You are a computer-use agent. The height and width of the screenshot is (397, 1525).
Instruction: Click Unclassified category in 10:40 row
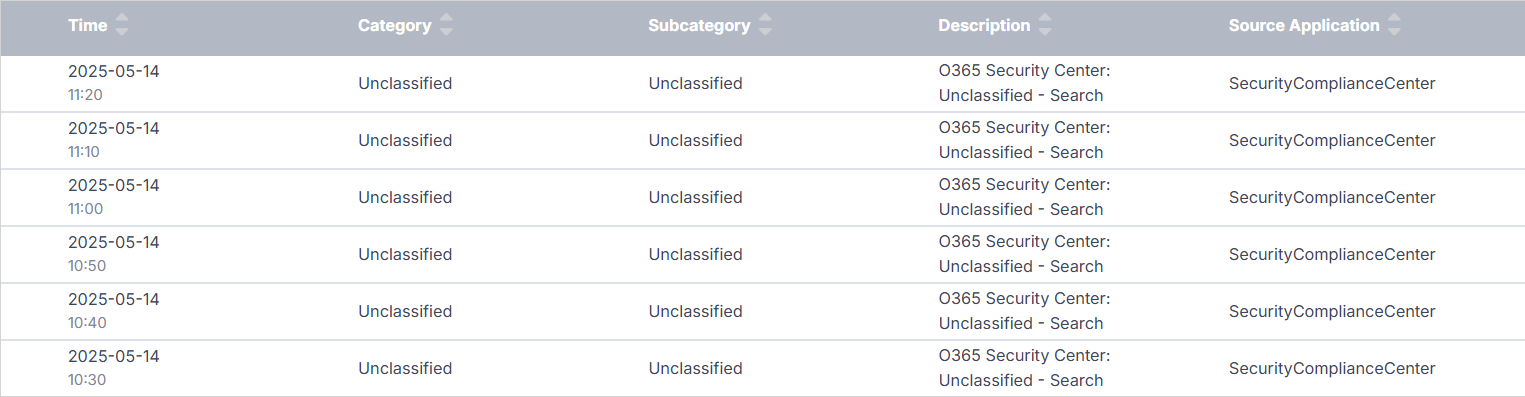click(x=405, y=312)
